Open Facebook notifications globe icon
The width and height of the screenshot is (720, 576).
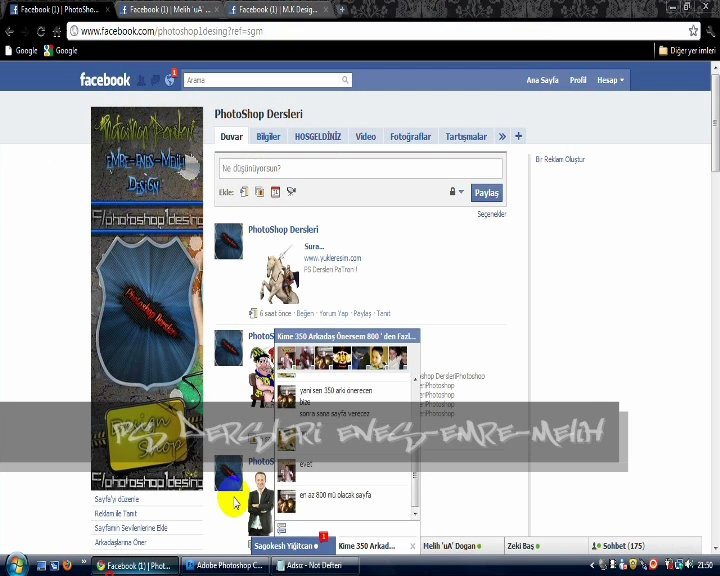tap(169, 80)
